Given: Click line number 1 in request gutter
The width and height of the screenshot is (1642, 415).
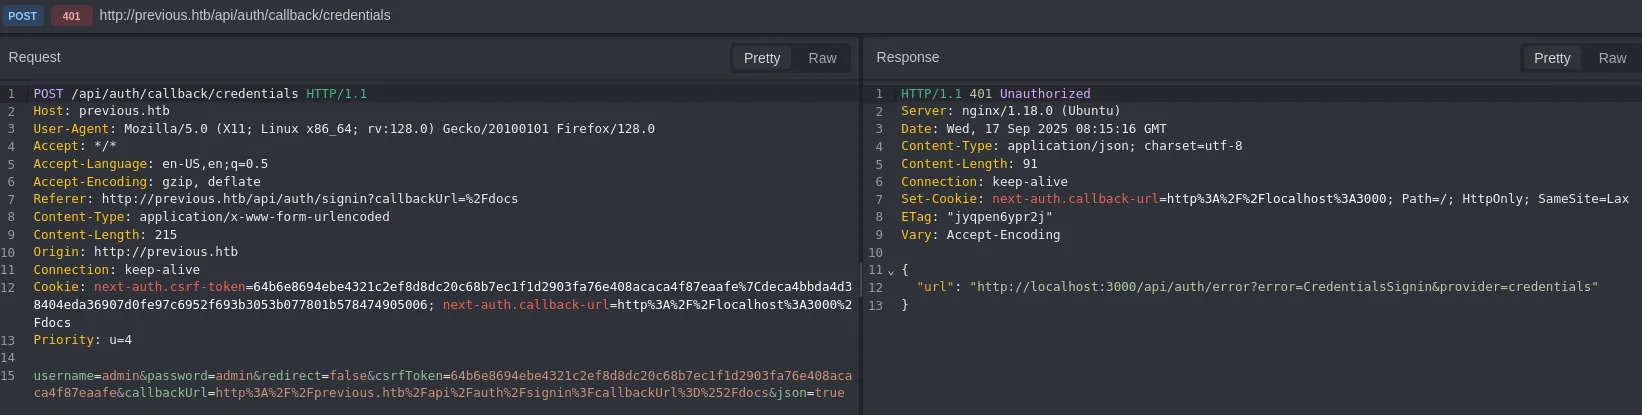Looking at the screenshot, I should [x=10, y=94].
